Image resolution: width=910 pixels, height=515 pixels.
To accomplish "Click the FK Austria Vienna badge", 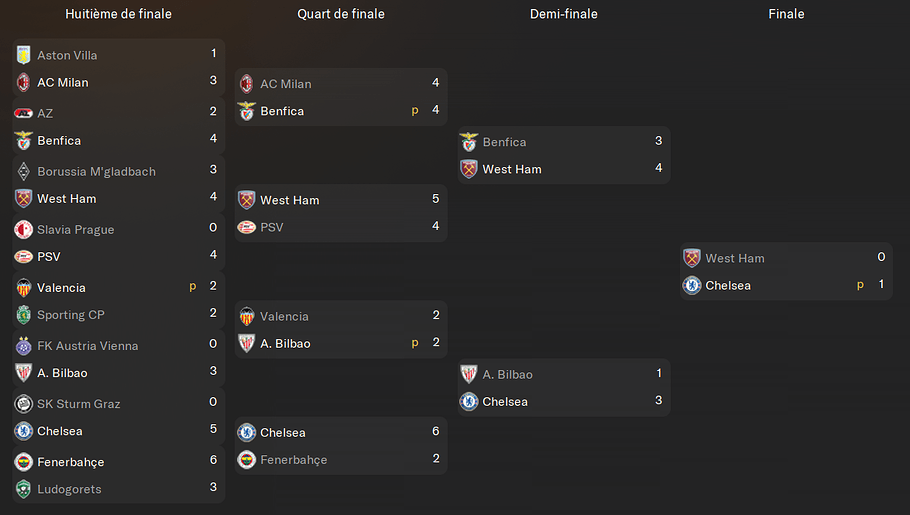I will [x=24, y=345].
